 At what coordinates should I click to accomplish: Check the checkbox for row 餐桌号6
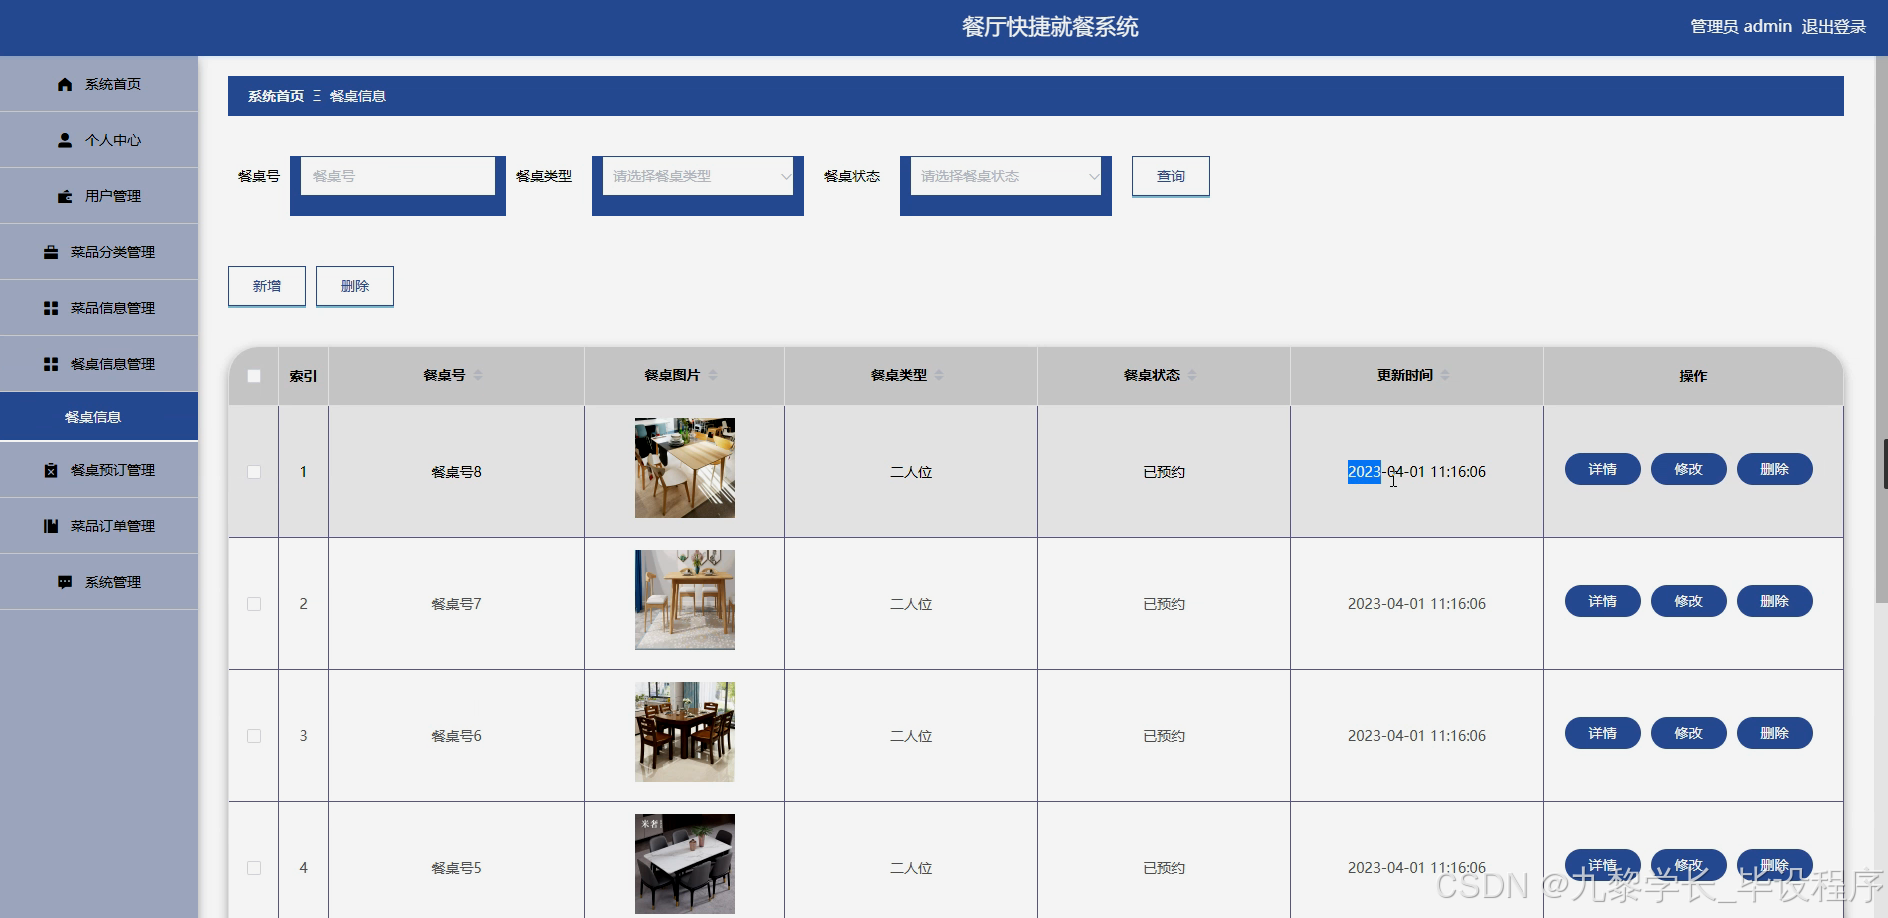point(254,736)
